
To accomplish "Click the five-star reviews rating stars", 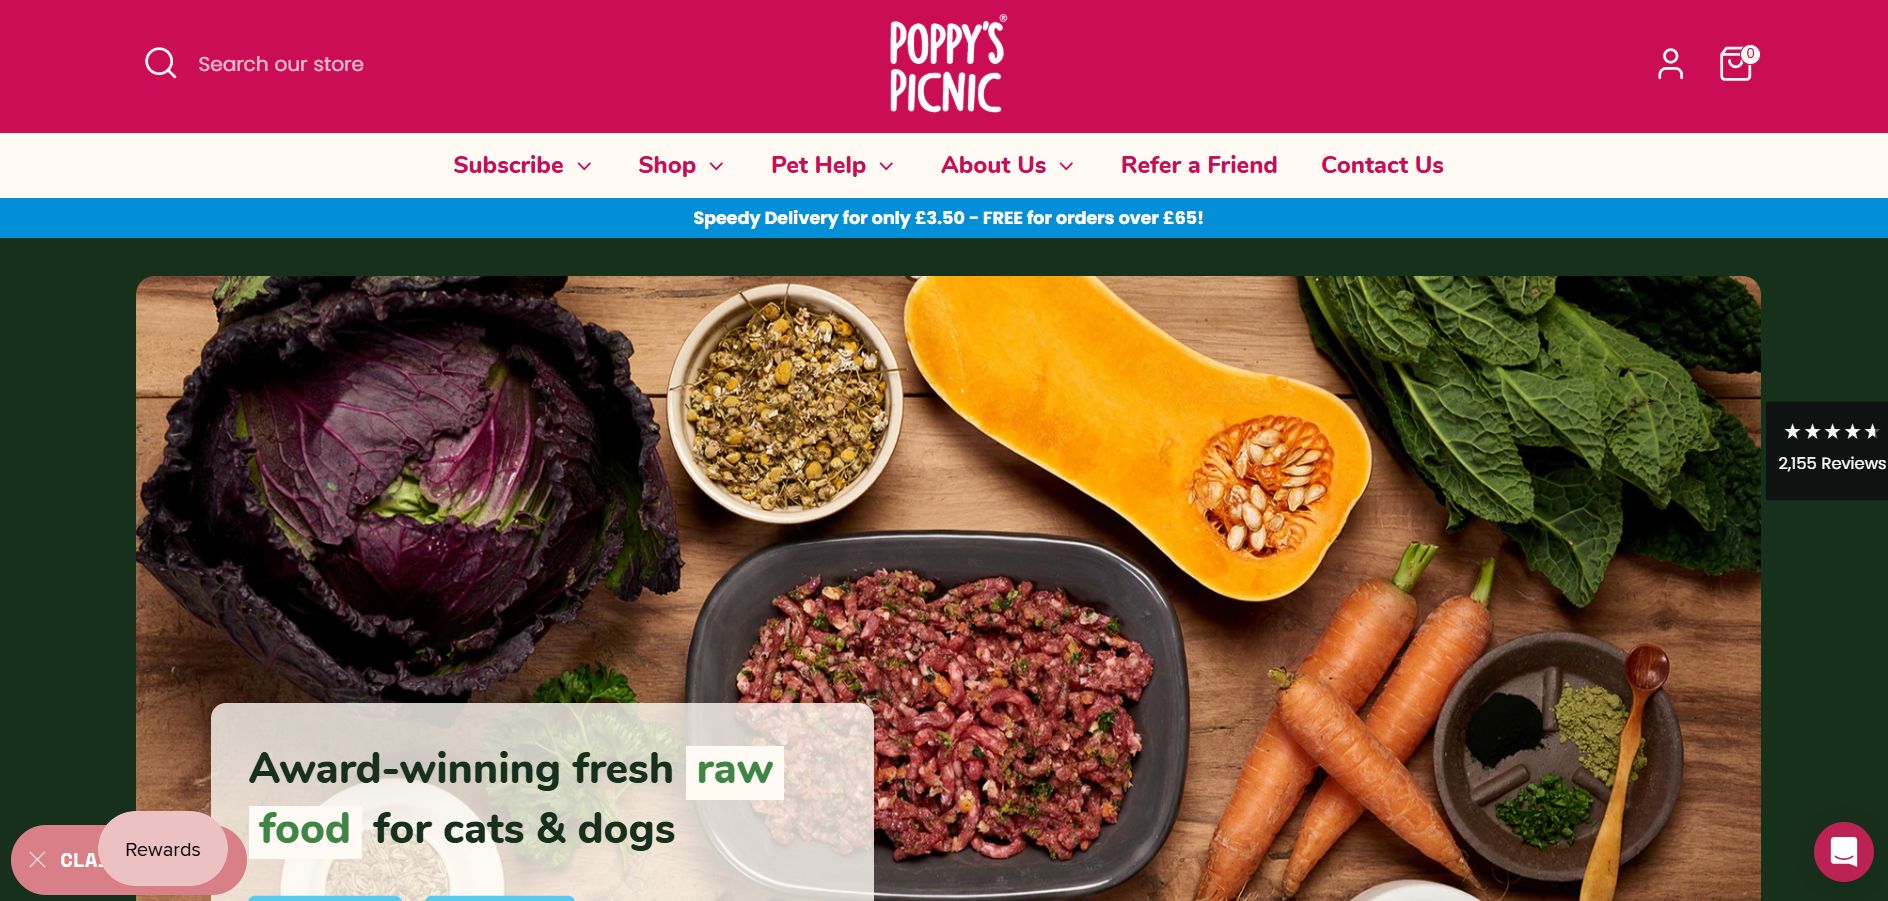I will pyautogui.click(x=1832, y=432).
